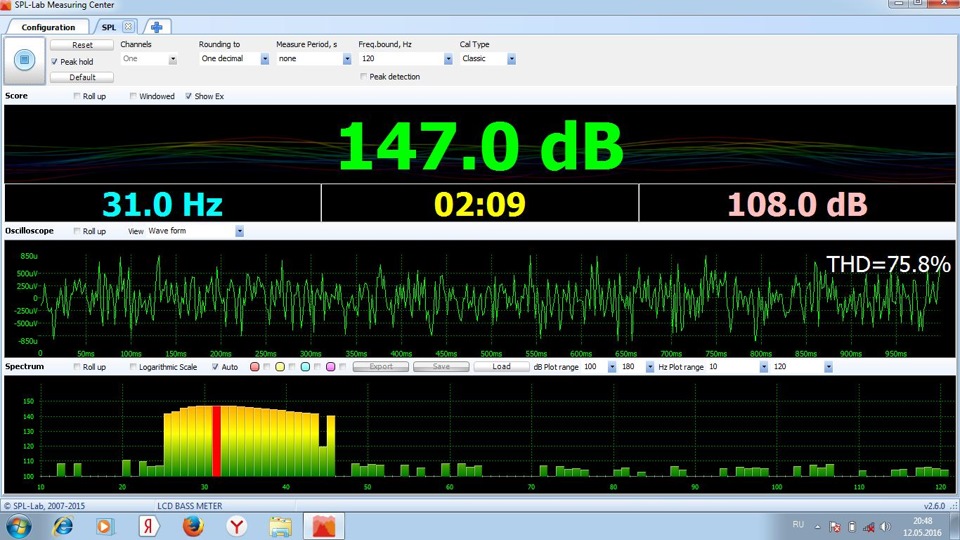Screen dimensions: 960x540
Task: Enable Logarithmic Scale in Spectrum panel
Action: [134, 367]
